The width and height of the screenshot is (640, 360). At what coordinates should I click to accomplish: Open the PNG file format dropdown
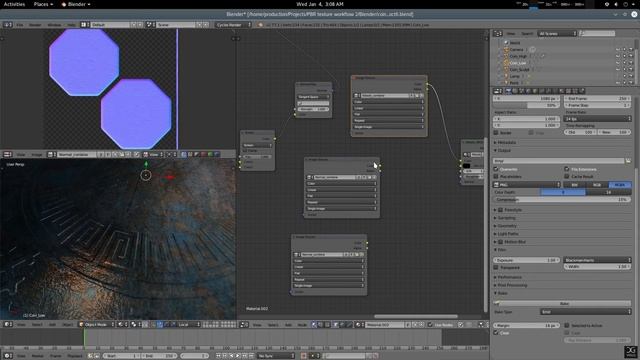(527, 185)
